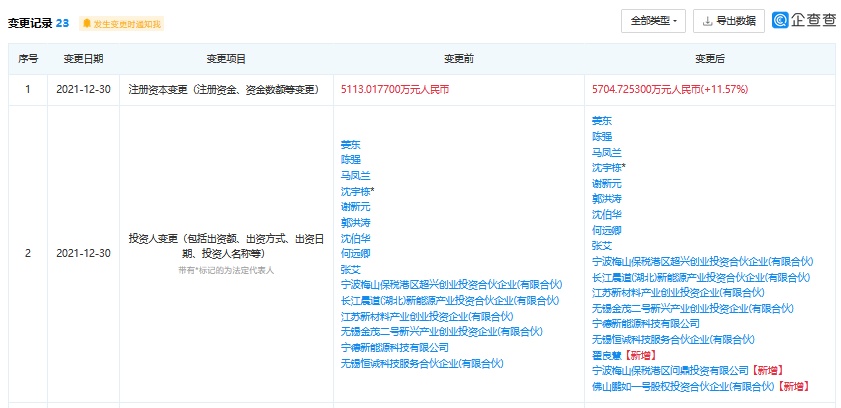The image size is (841, 408).
Task: Click the 变更后 column header
Action: click(710, 59)
